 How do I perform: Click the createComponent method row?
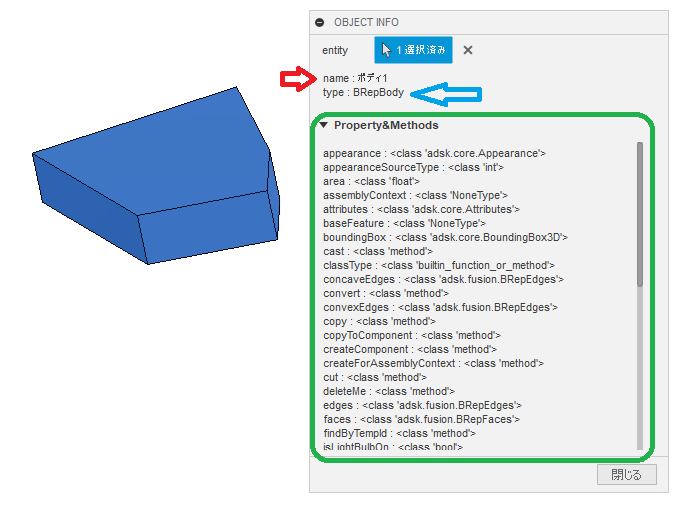(410, 349)
